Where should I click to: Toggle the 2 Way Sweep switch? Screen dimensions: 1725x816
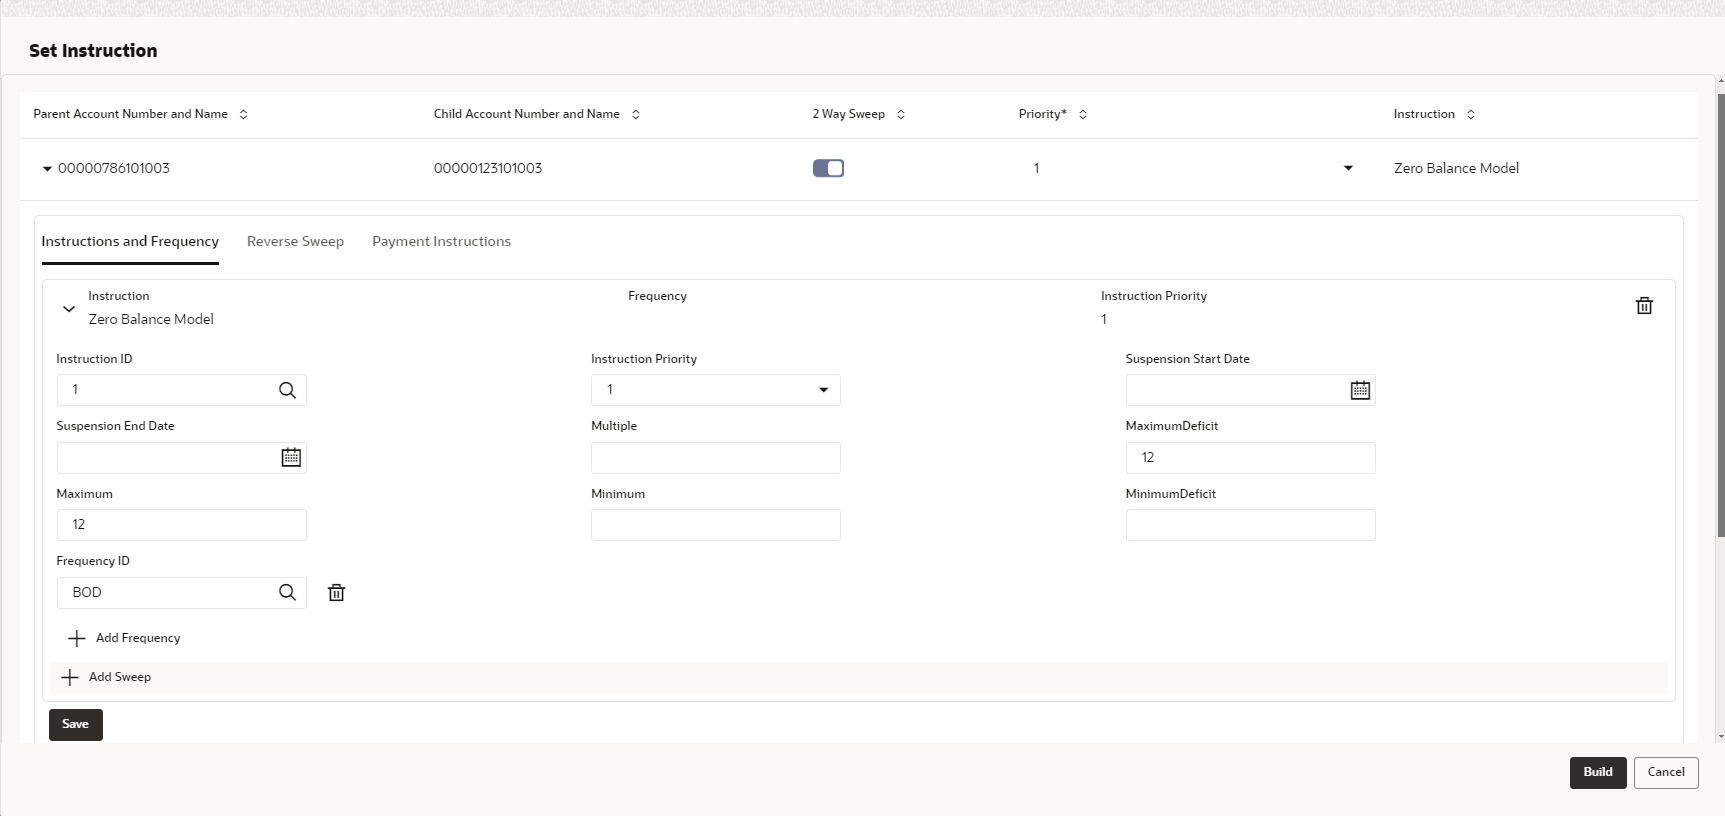coord(828,168)
